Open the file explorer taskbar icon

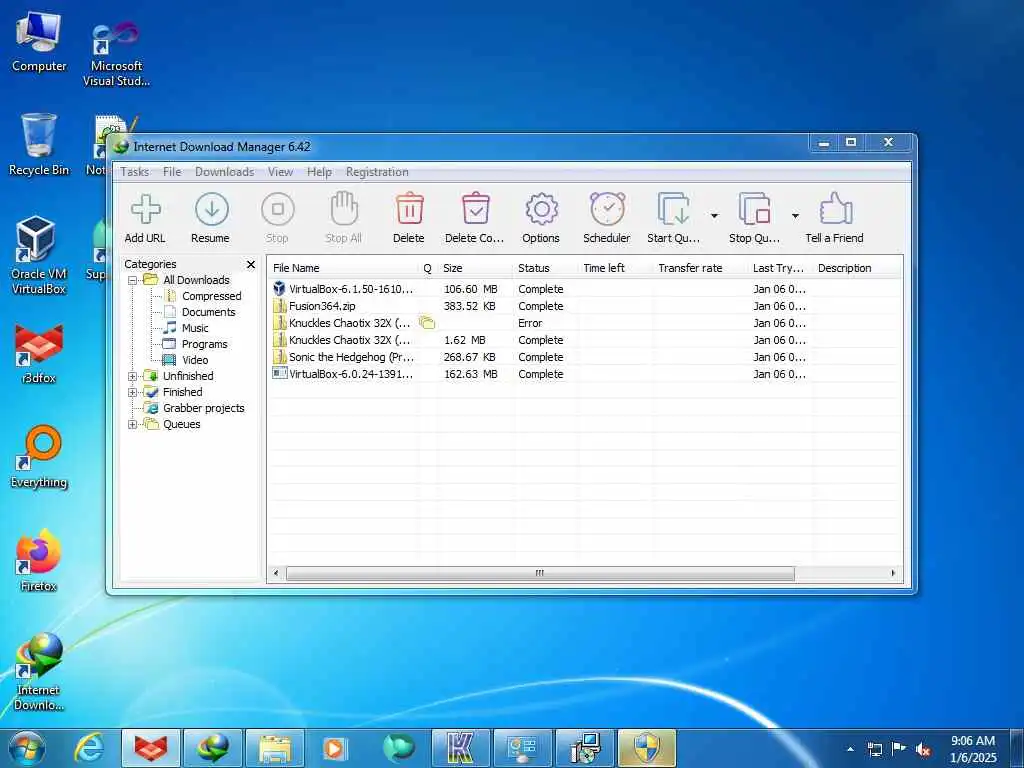[276, 748]
